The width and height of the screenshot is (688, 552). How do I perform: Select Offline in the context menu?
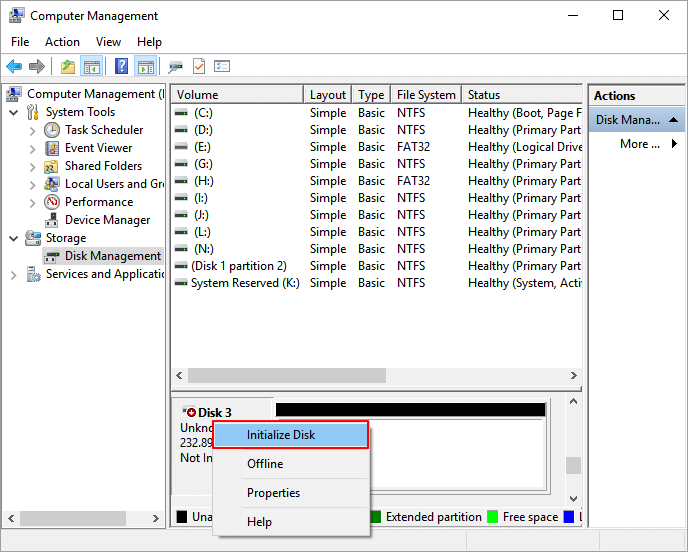coord(265,464)
